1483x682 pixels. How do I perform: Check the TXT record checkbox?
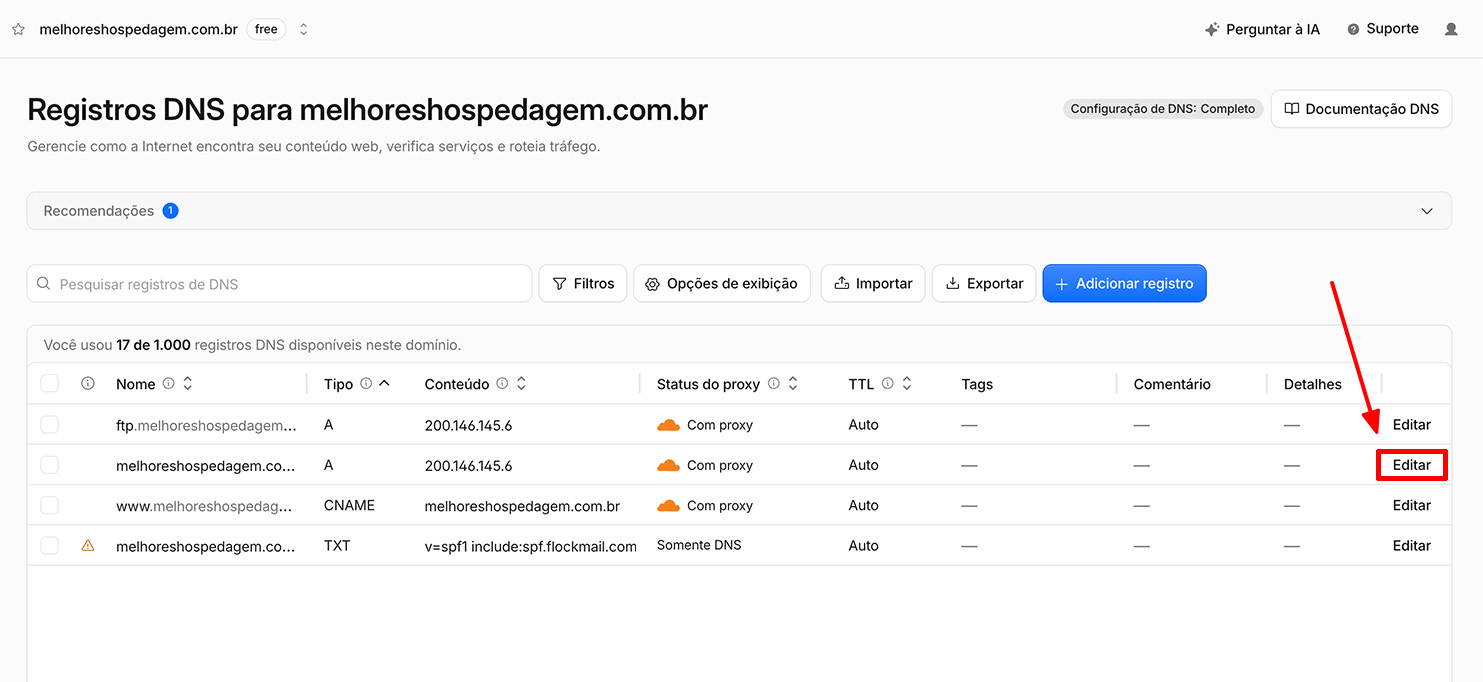click(x=50, y=545)
